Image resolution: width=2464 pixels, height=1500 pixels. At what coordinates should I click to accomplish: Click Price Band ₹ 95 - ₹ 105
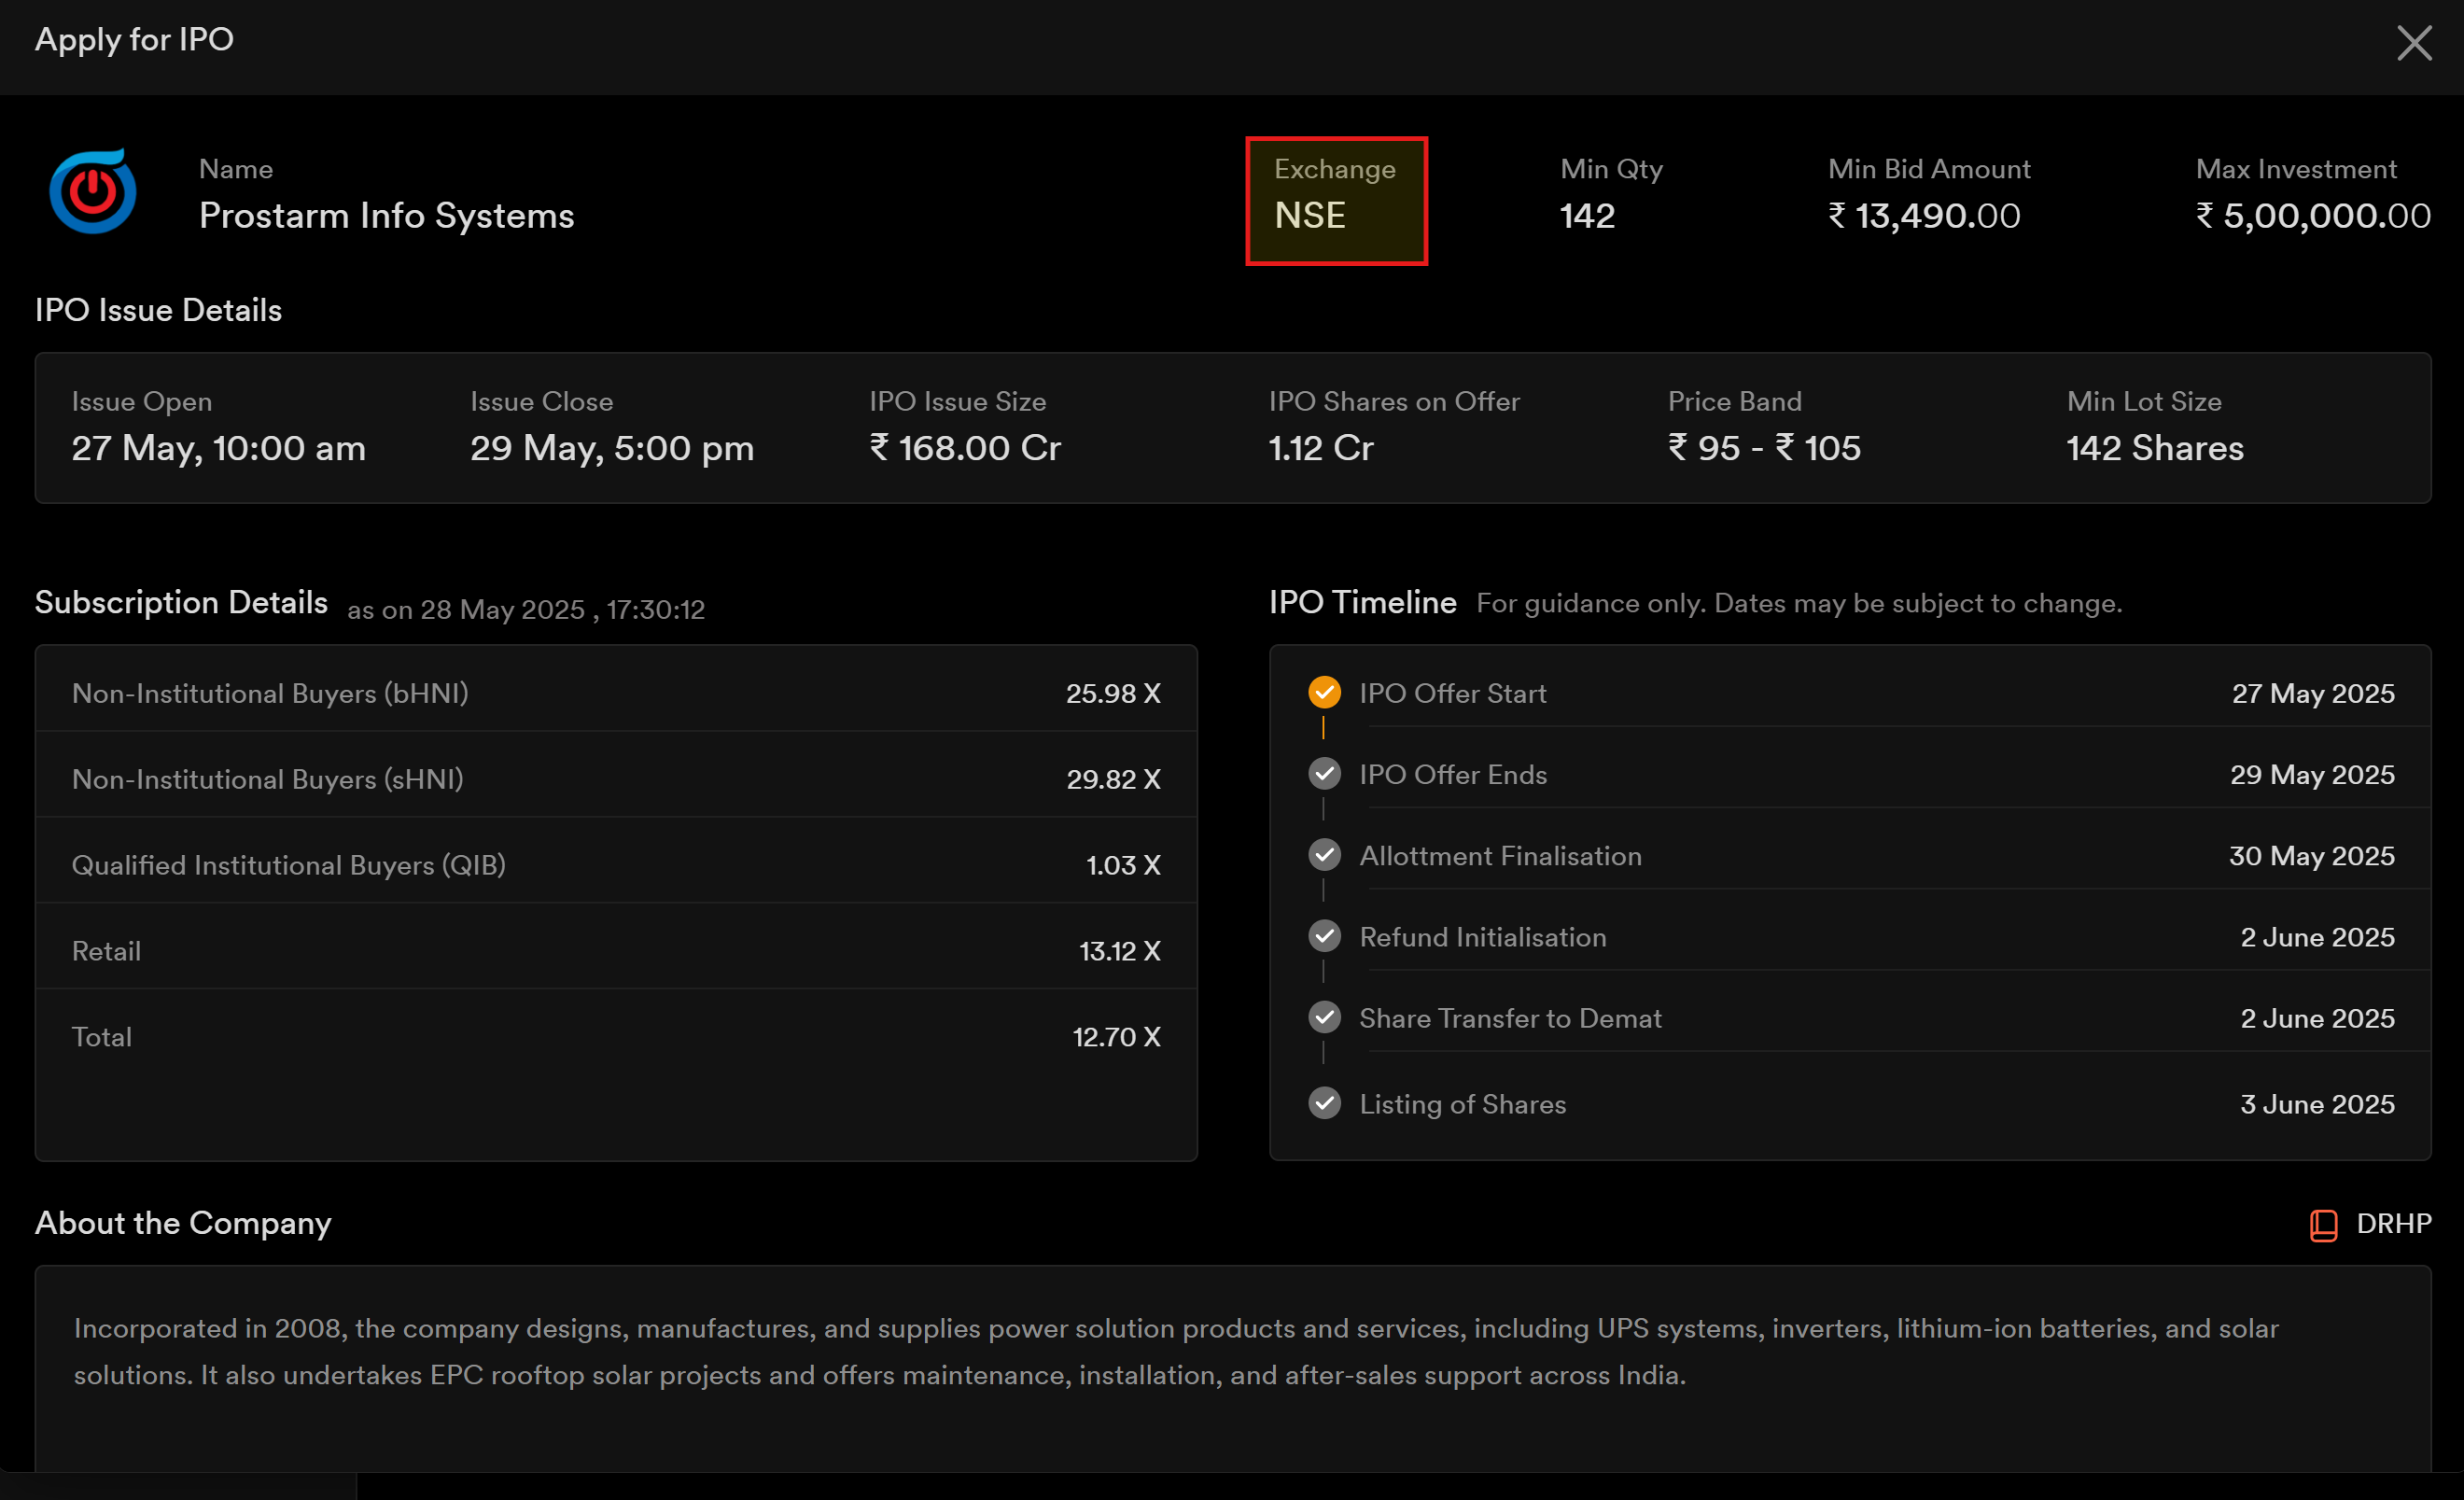[x=1764, y=448]
